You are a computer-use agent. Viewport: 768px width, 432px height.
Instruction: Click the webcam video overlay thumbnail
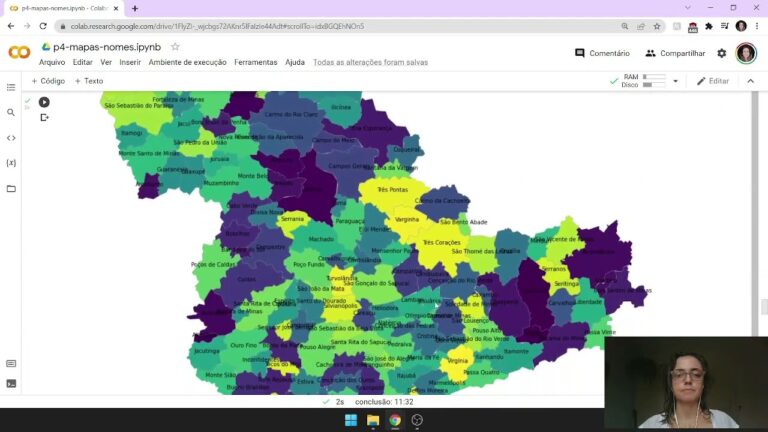click(686, 384)
